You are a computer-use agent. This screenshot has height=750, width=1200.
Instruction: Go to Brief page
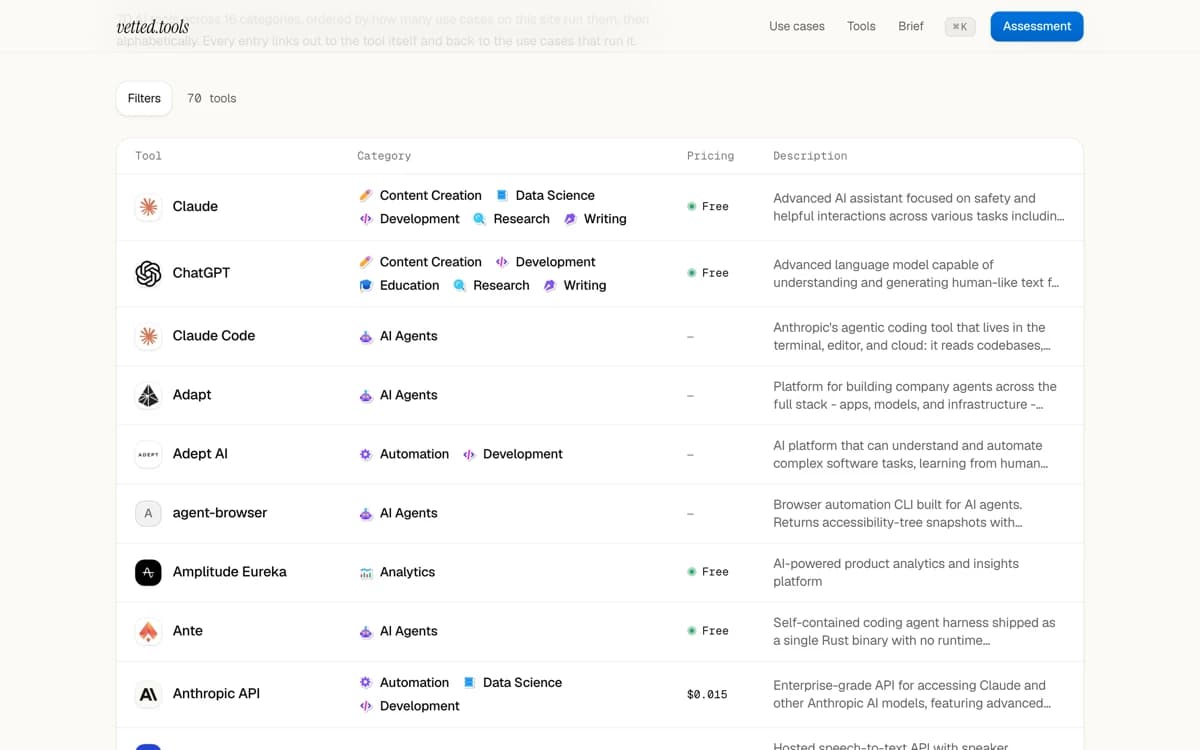pyautogui.click(x=911, y=26)
